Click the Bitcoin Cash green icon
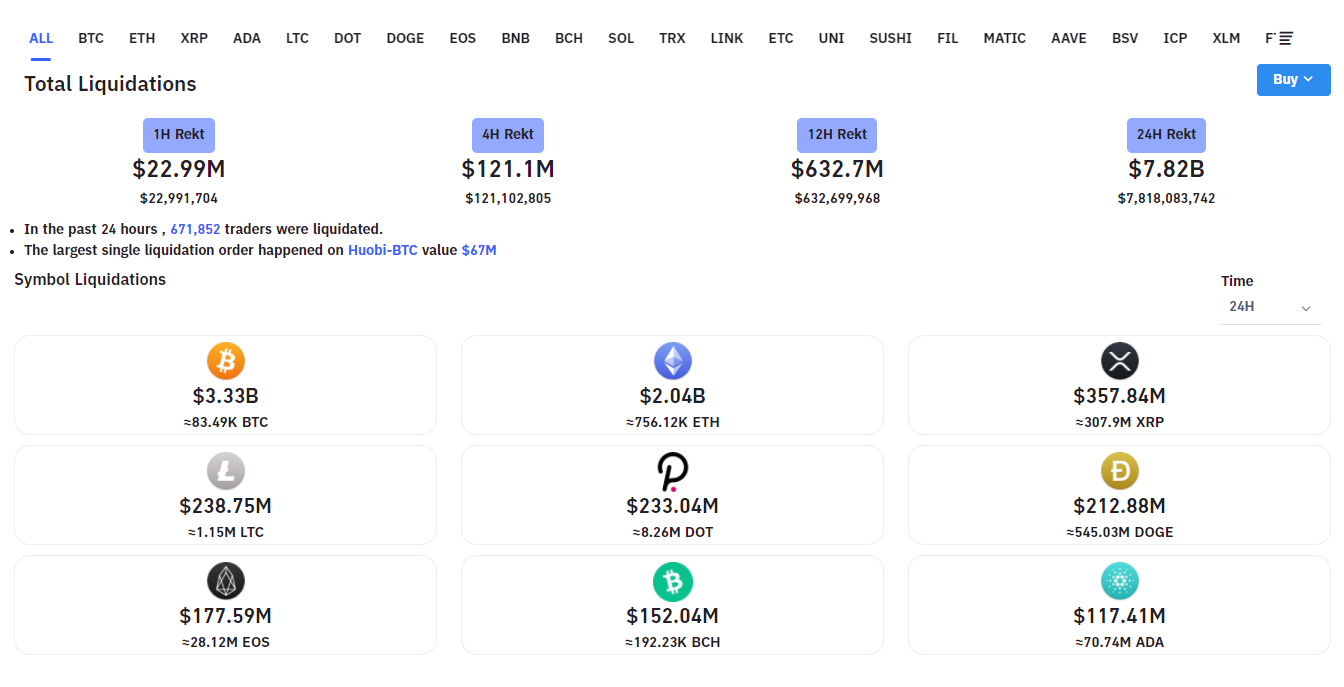Viewport: 1344px width, 687px height. 672,581
